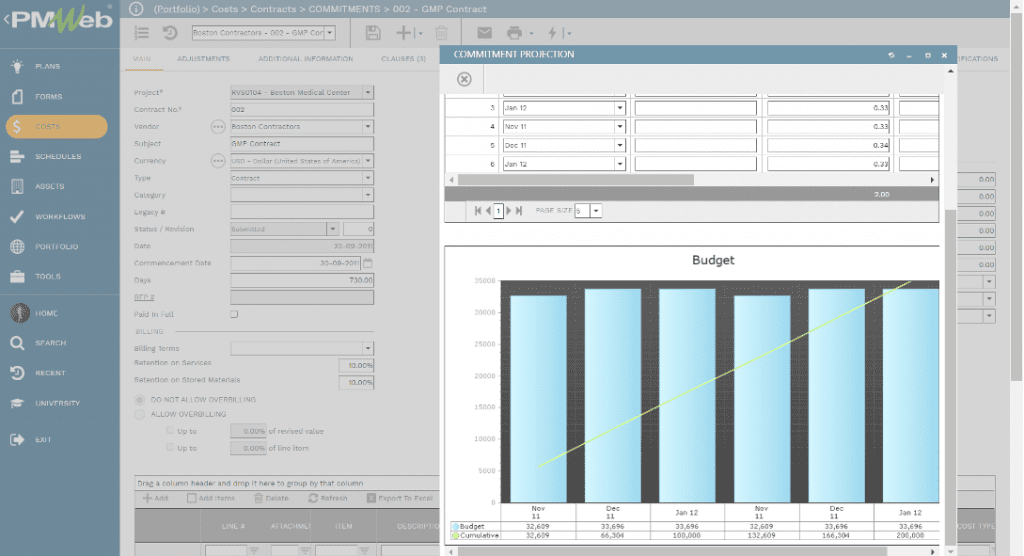Expand the Billing Terms dropdown
Screen dimensions: 1024x556
point(368,348)
